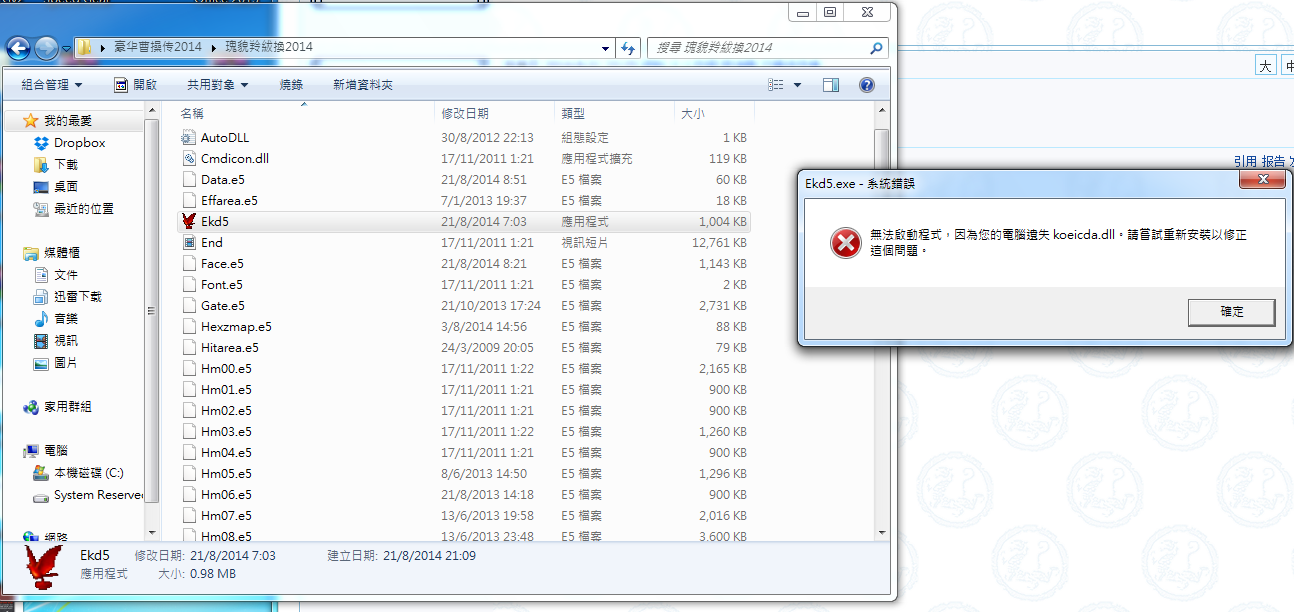Select 媒體櫃 libraries node
The width and height of the screenshot is (1294, 612).
point(61,253)
